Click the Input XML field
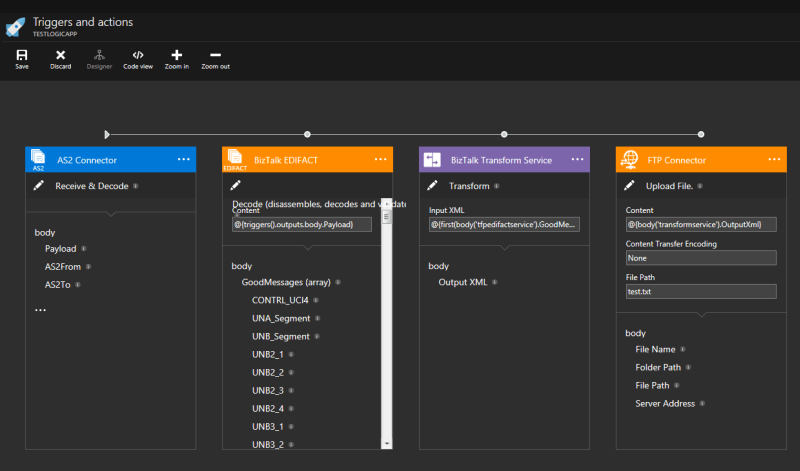800x471 pixels. [504, 225]
